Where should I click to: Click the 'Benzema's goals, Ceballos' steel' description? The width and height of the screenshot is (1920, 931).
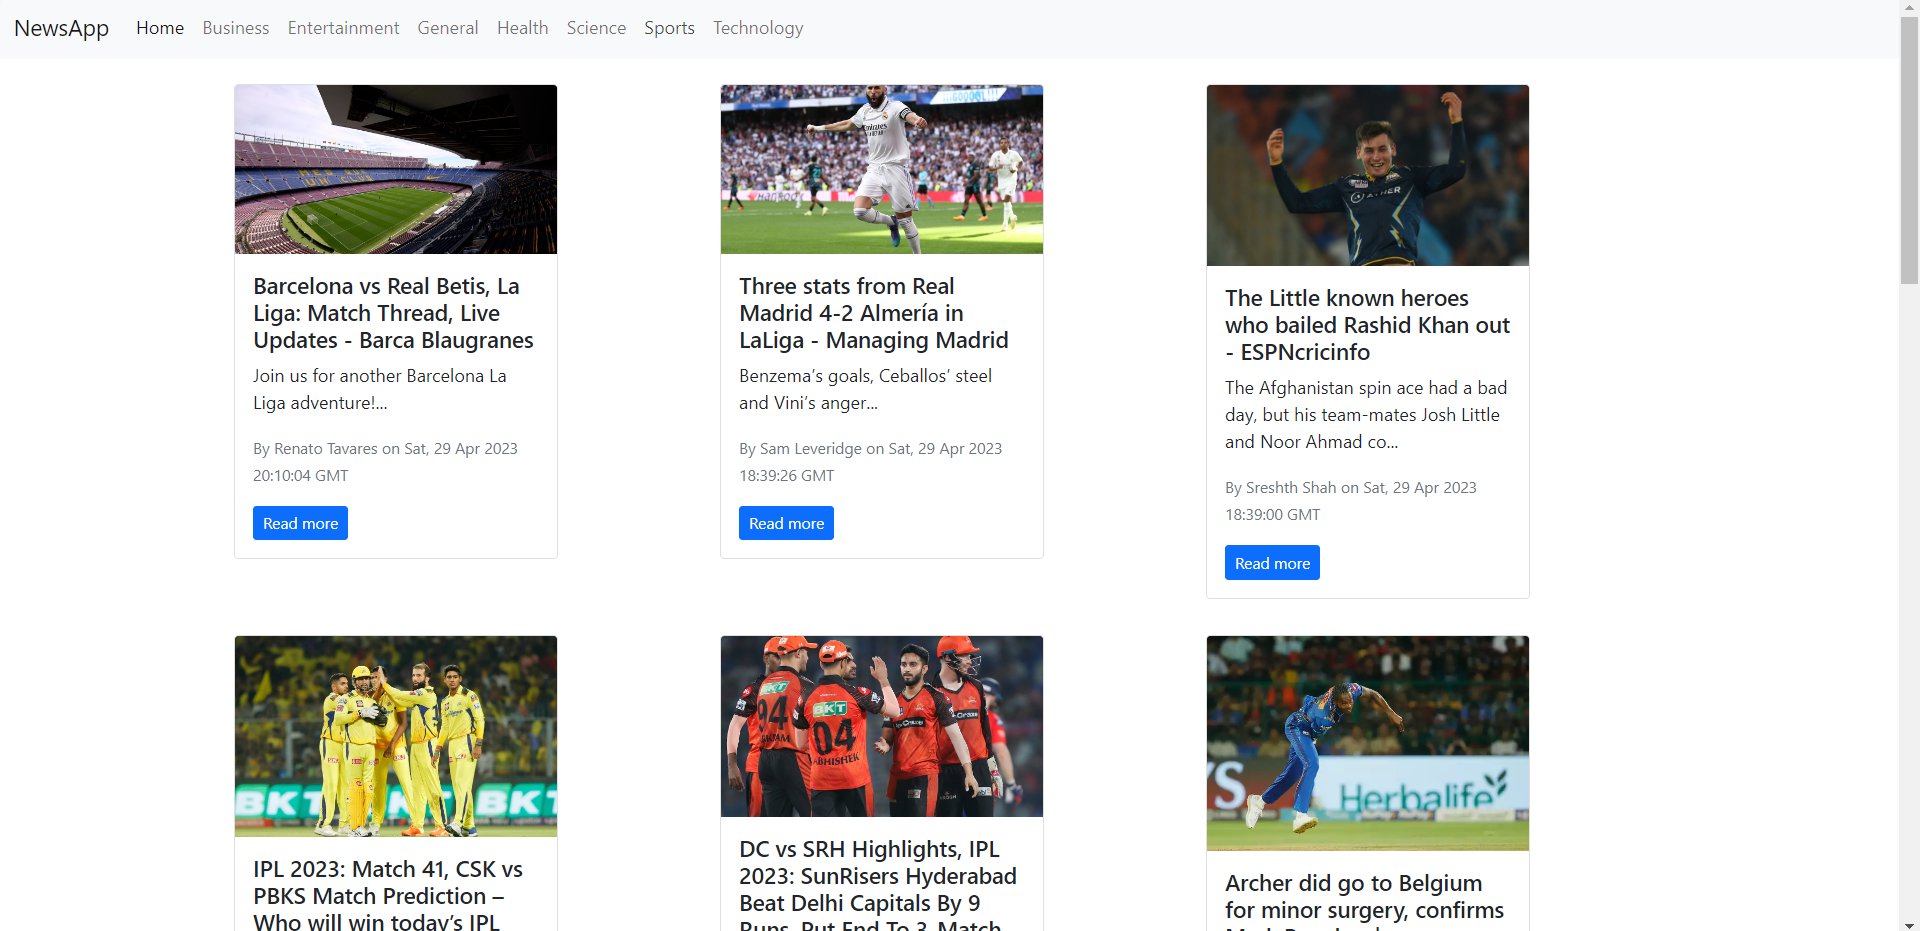pos(866,389)
